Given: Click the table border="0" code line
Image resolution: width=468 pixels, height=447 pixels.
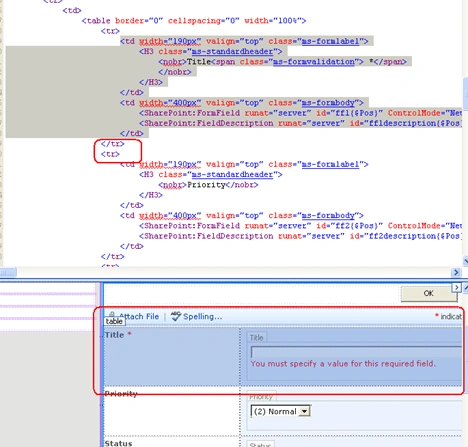Looking at the screenshot, I should tap(194, 21).
